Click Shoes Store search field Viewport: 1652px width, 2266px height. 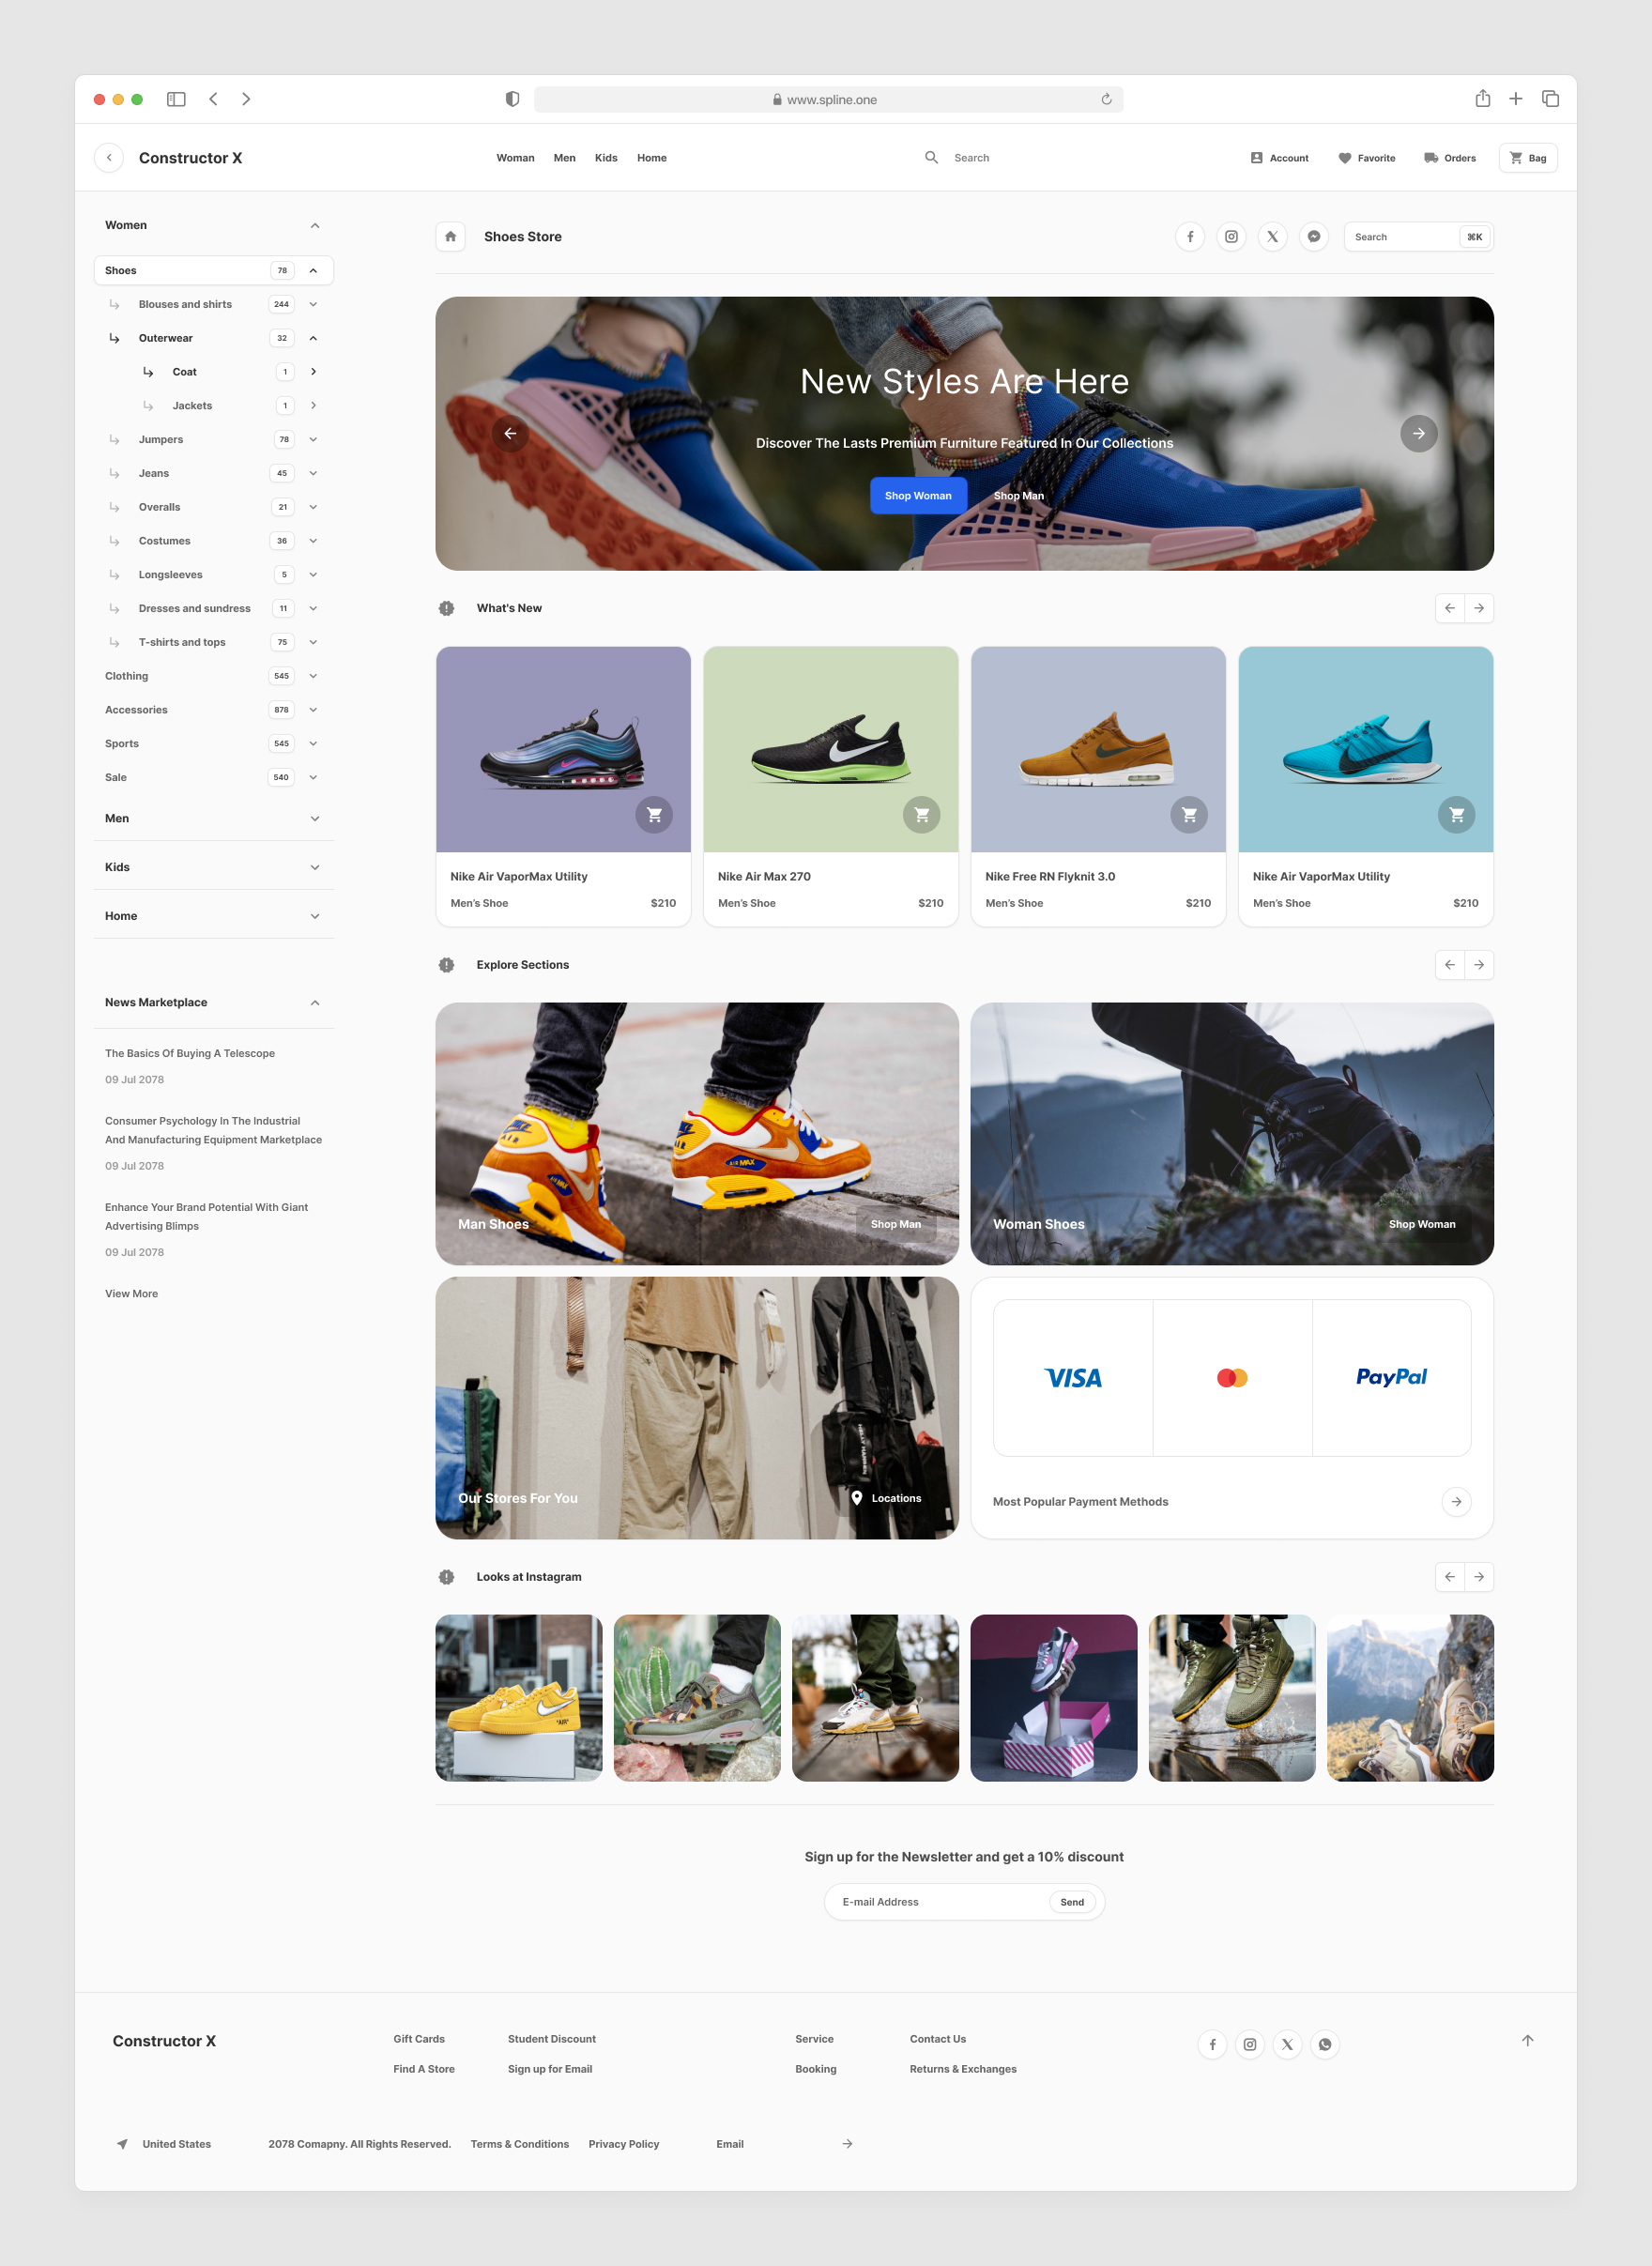pyautogui.click(x=1418, y=237)
